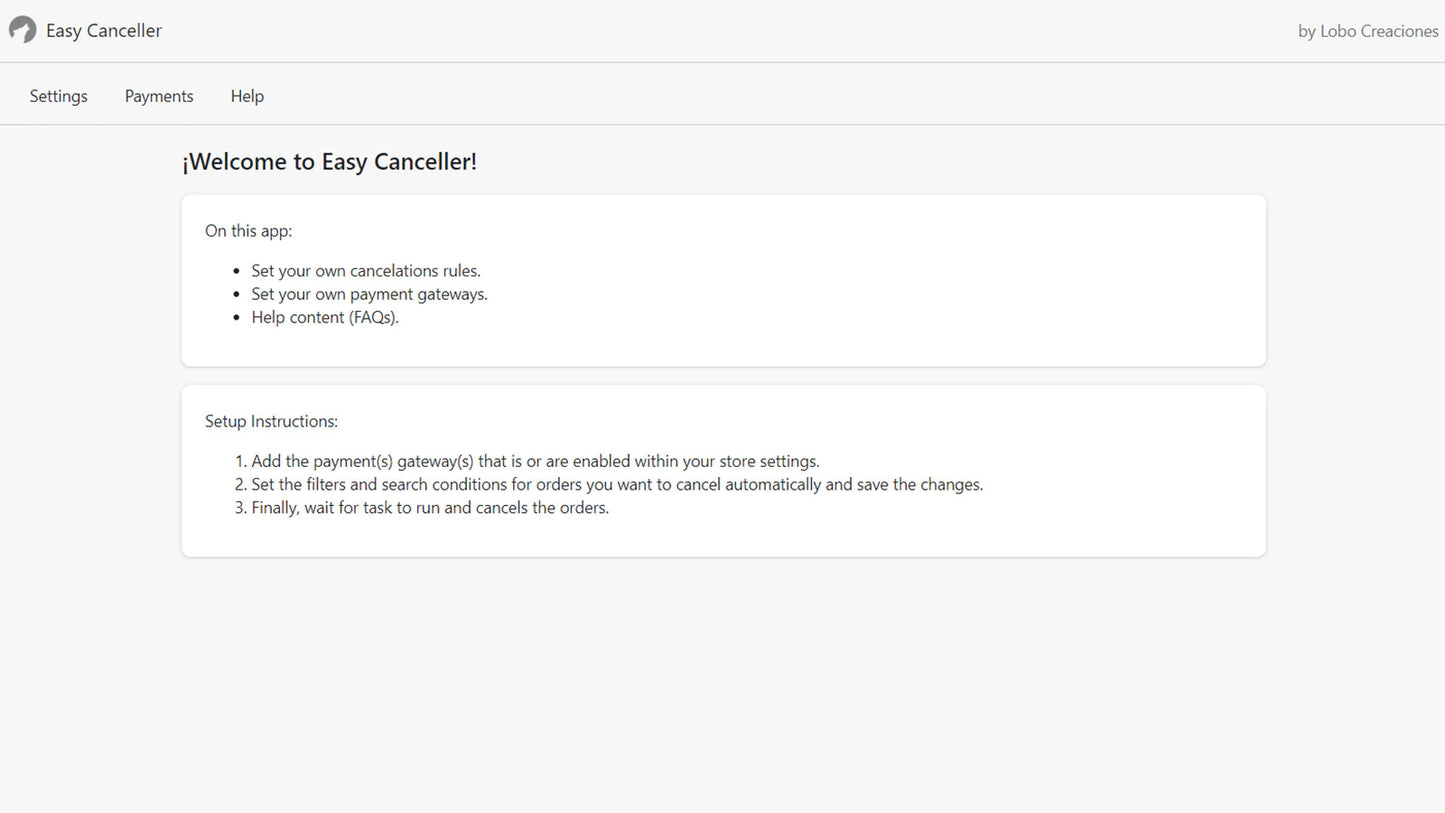Select setup step about filters and search conditions
The image size is (1445, 813).
(617, 484)
